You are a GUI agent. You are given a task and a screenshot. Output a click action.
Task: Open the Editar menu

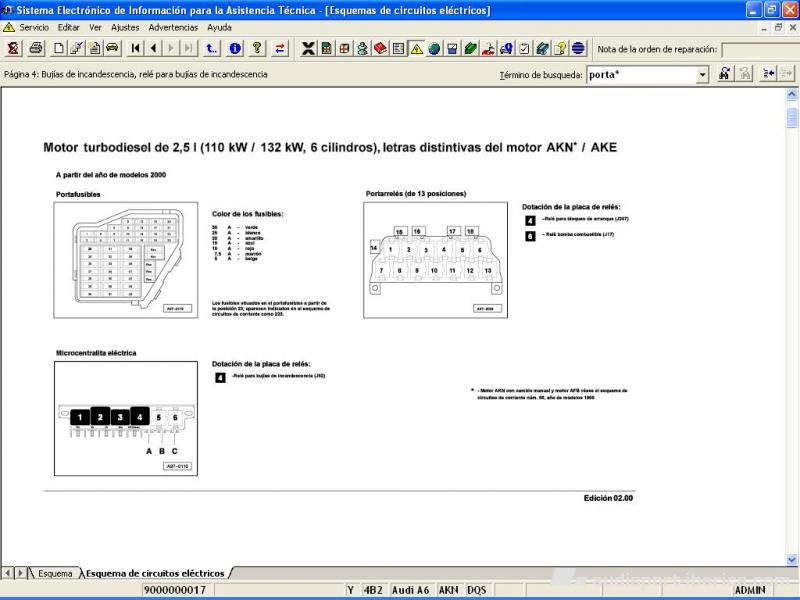coord(68,28)
